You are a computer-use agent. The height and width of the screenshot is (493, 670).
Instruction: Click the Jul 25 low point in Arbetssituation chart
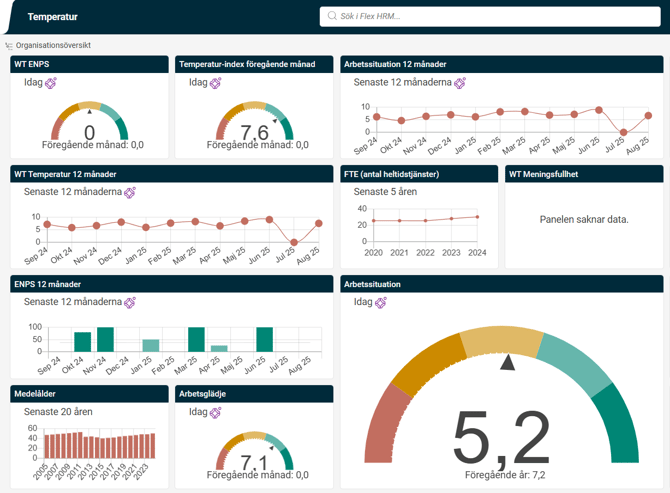623,132
